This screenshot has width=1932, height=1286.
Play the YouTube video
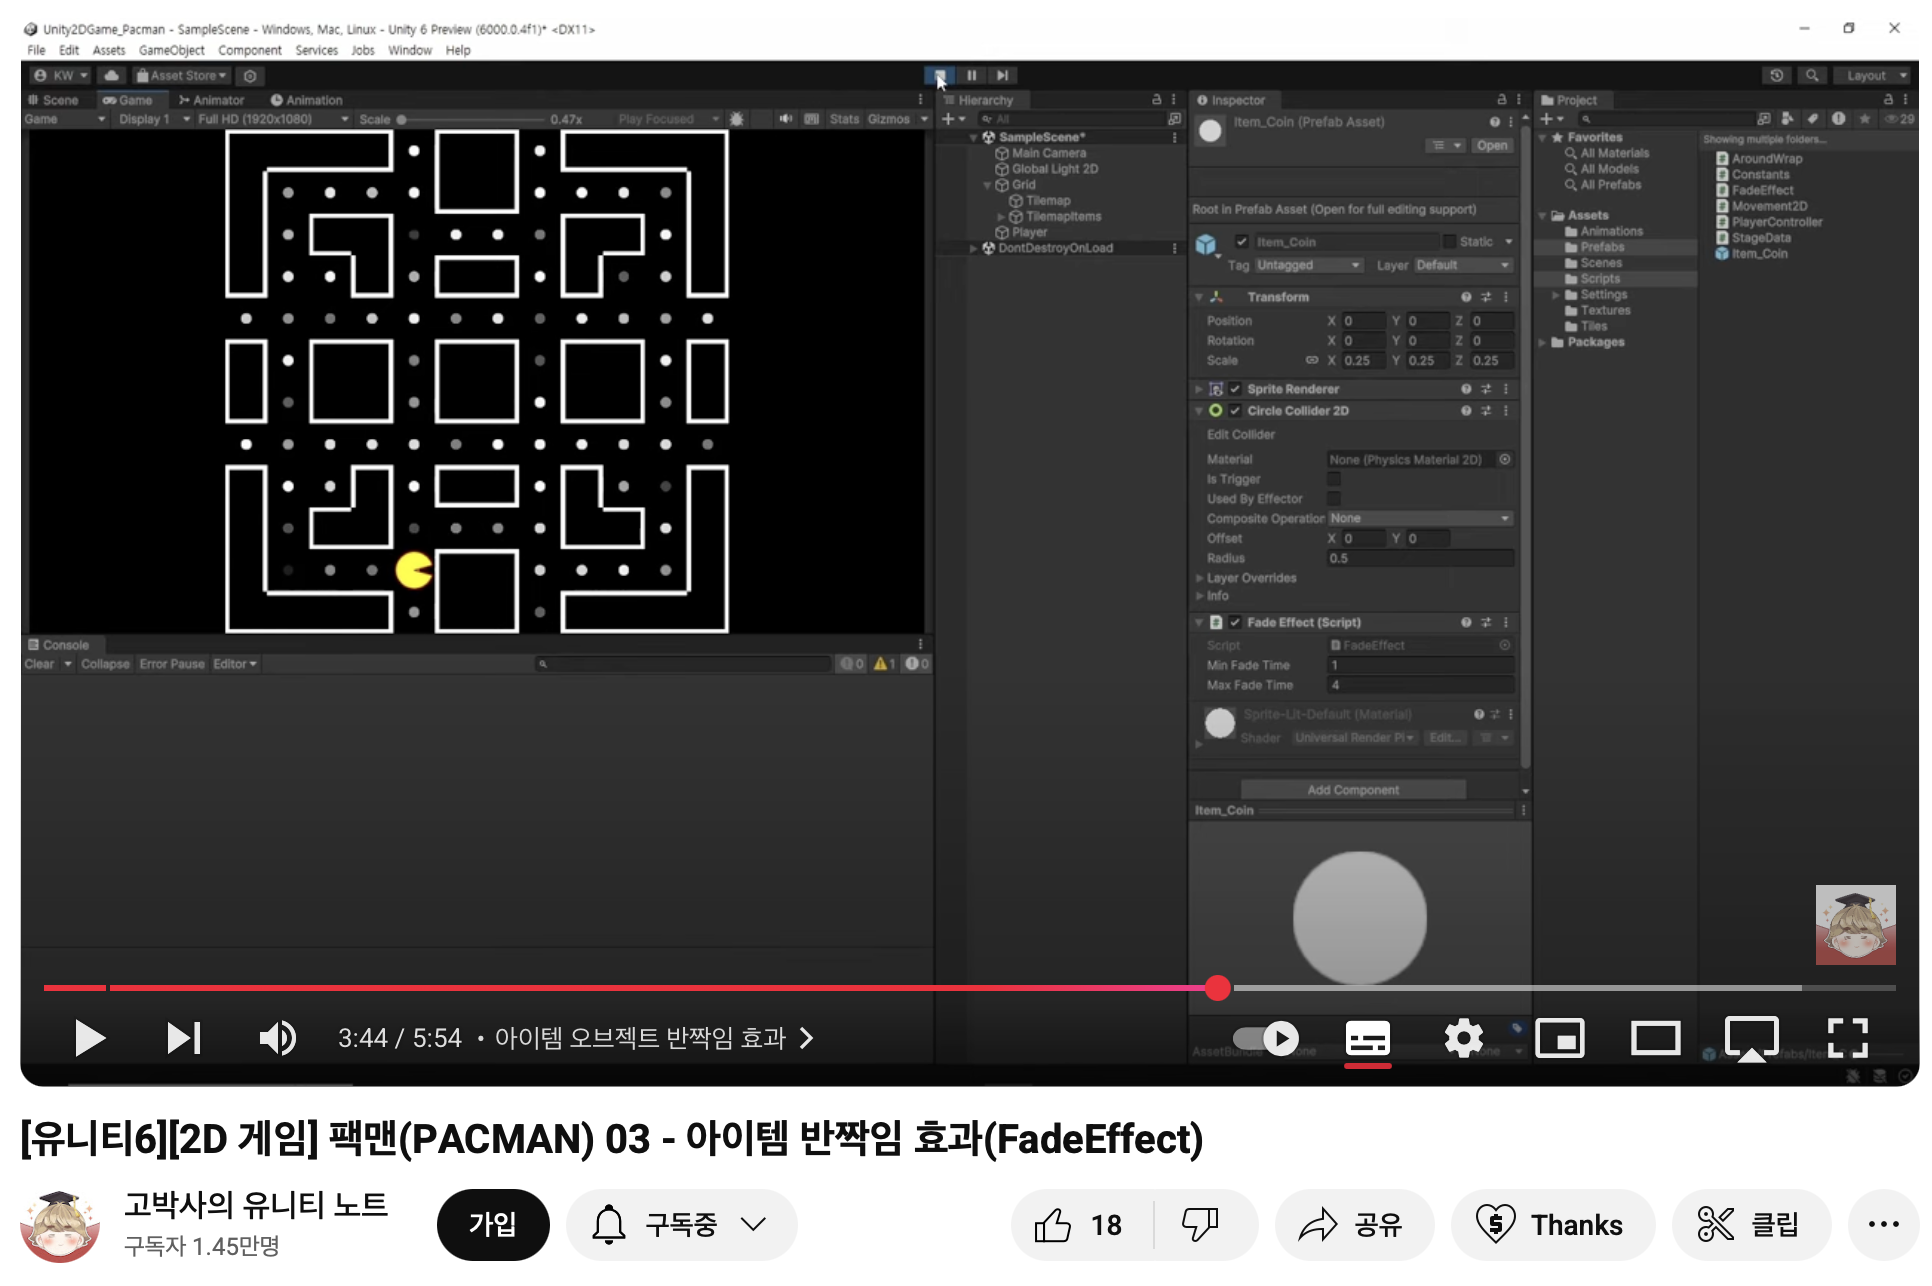[x=90, y=1038]
